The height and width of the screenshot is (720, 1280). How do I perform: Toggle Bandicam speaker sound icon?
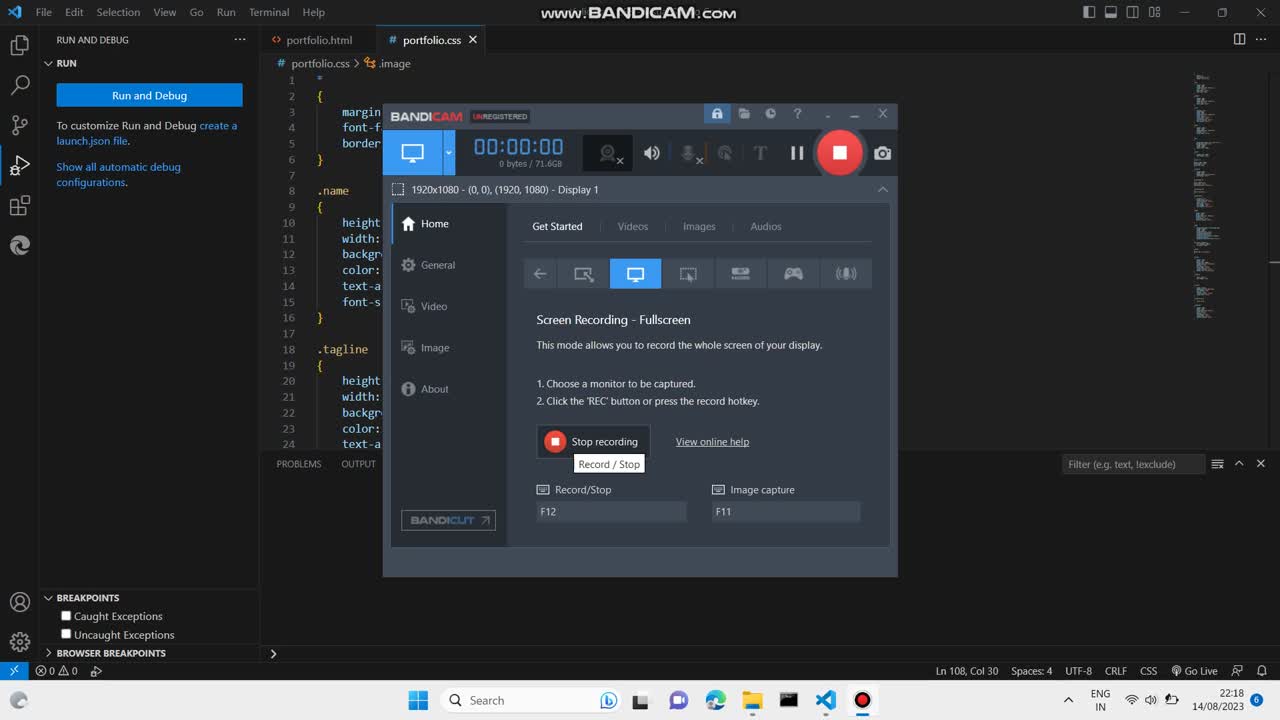[651, 153]
